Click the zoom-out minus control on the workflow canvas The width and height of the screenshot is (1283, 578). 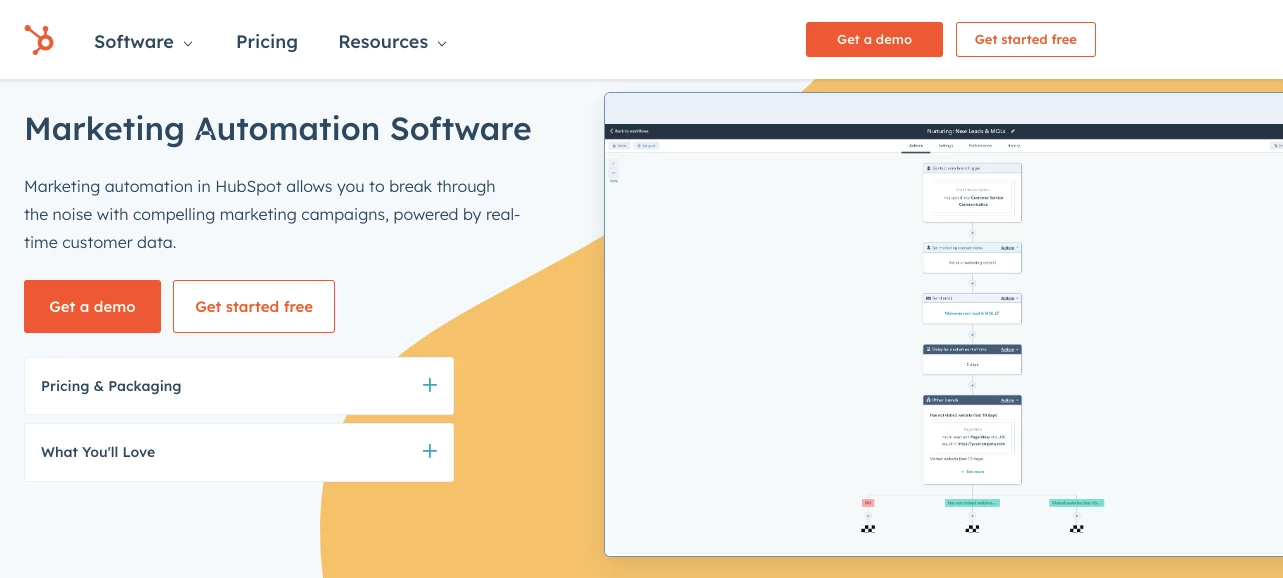[x=614, y=173]
